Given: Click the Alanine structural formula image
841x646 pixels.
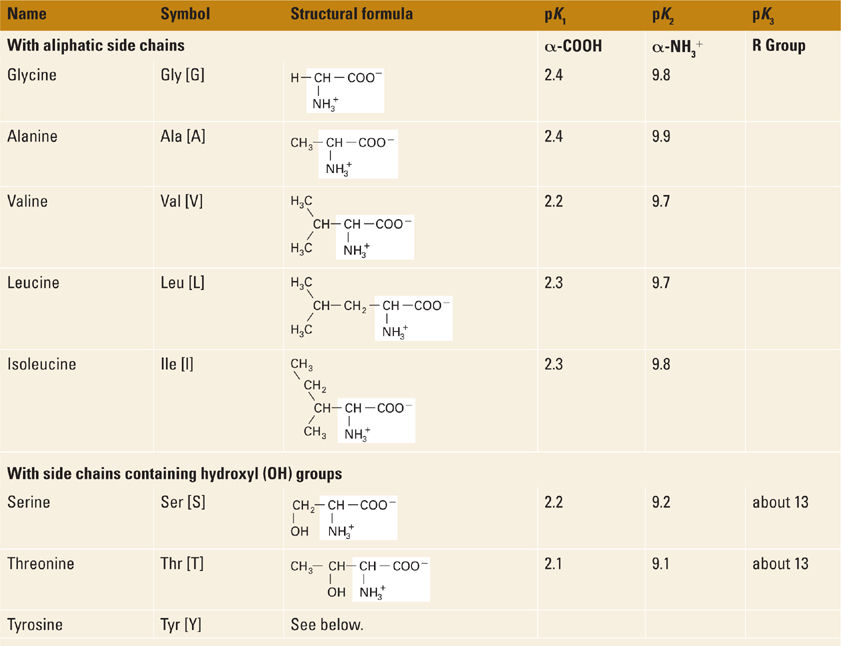Looking at the screenshot, I should tap(343, 154).
